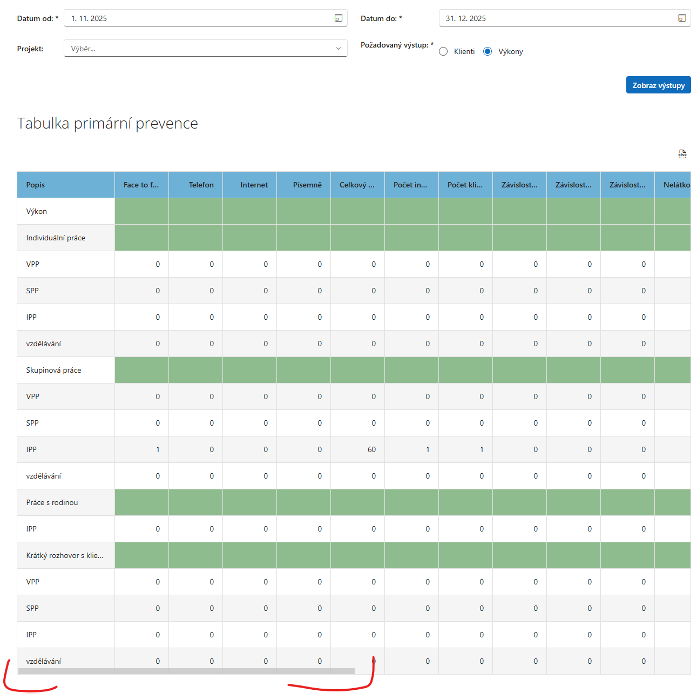698x694 pixels.
Task: Click the Telefon column header
Action: click(195, 185)
